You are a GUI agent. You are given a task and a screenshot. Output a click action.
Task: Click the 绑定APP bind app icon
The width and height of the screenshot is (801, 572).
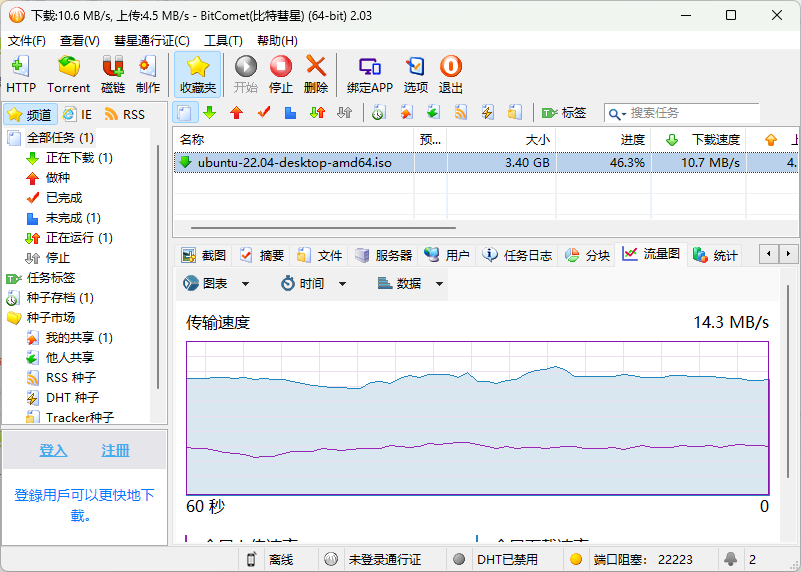click(369, 75)
